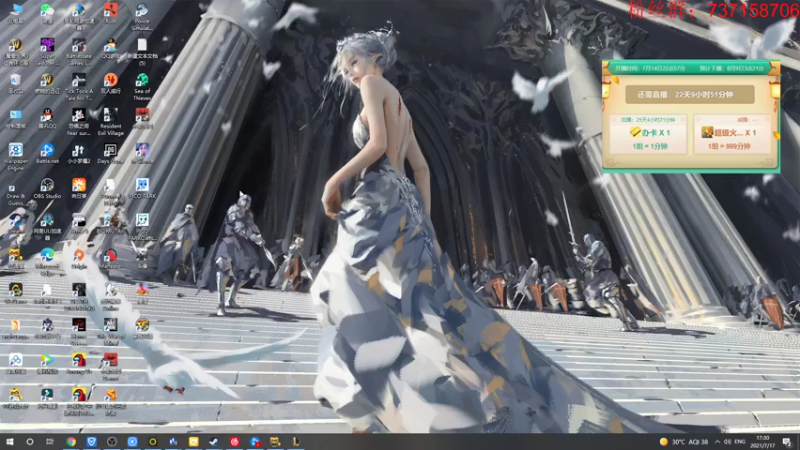Launch the OBS Studio shortcut
This screenshot has width=800, height=450.
47,188
